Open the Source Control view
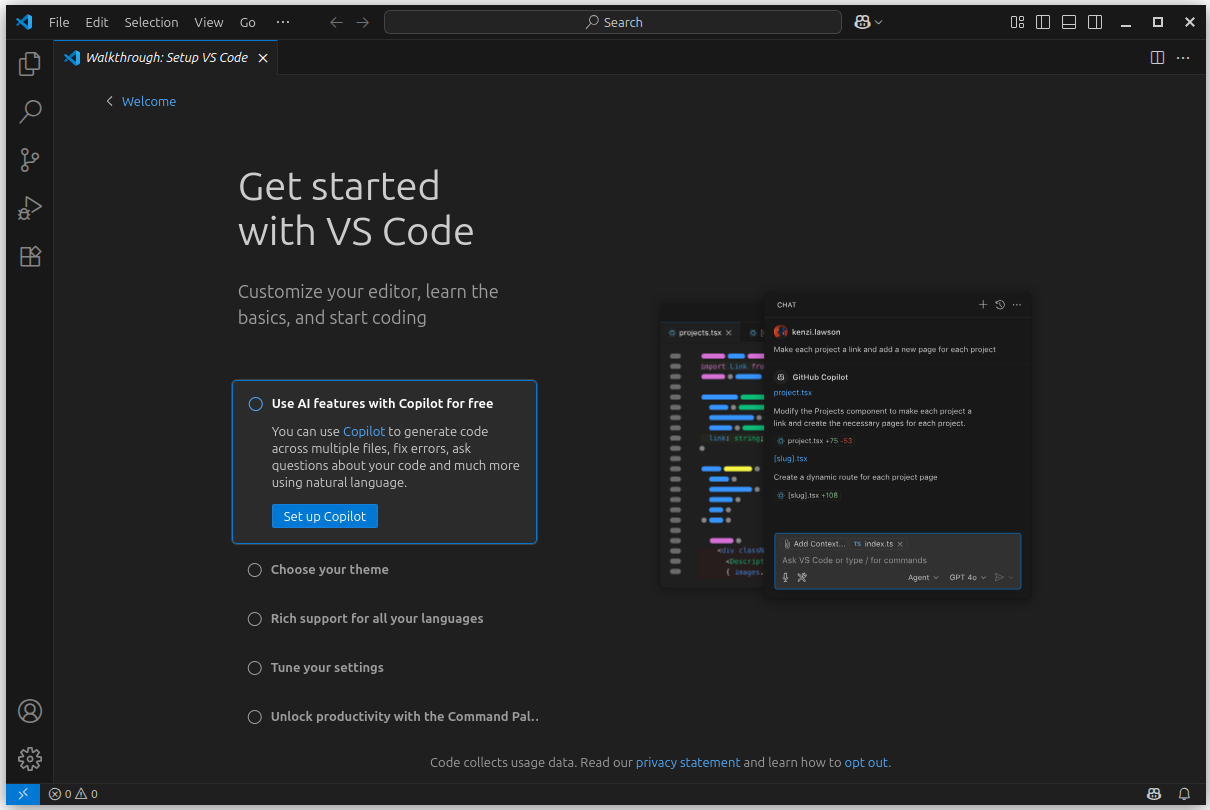Viewport: 1210px width, 810px height. coord(30,159)
